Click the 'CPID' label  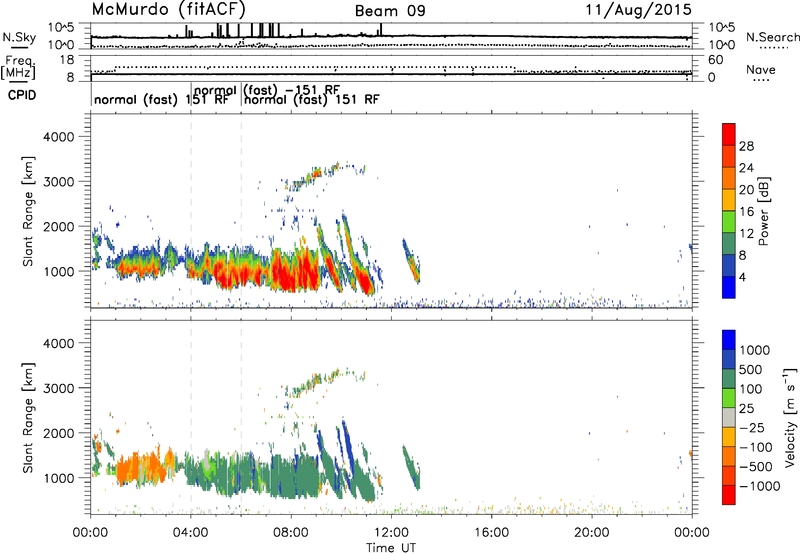[22, 95]
